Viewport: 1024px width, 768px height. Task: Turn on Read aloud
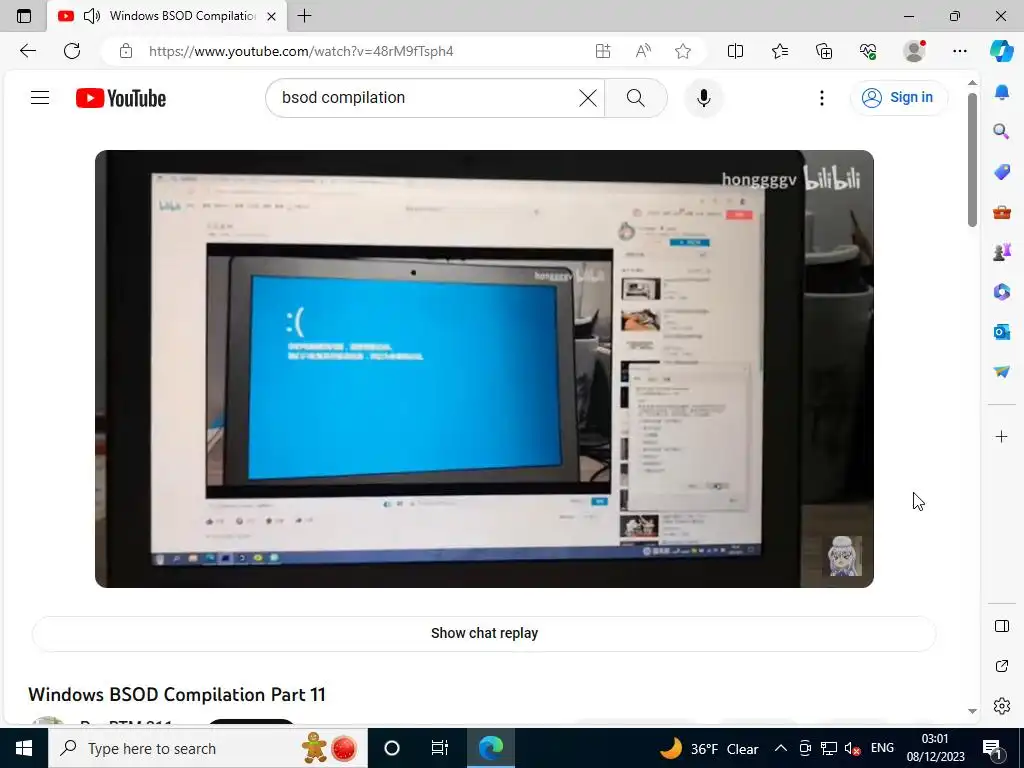click(643, 51)
